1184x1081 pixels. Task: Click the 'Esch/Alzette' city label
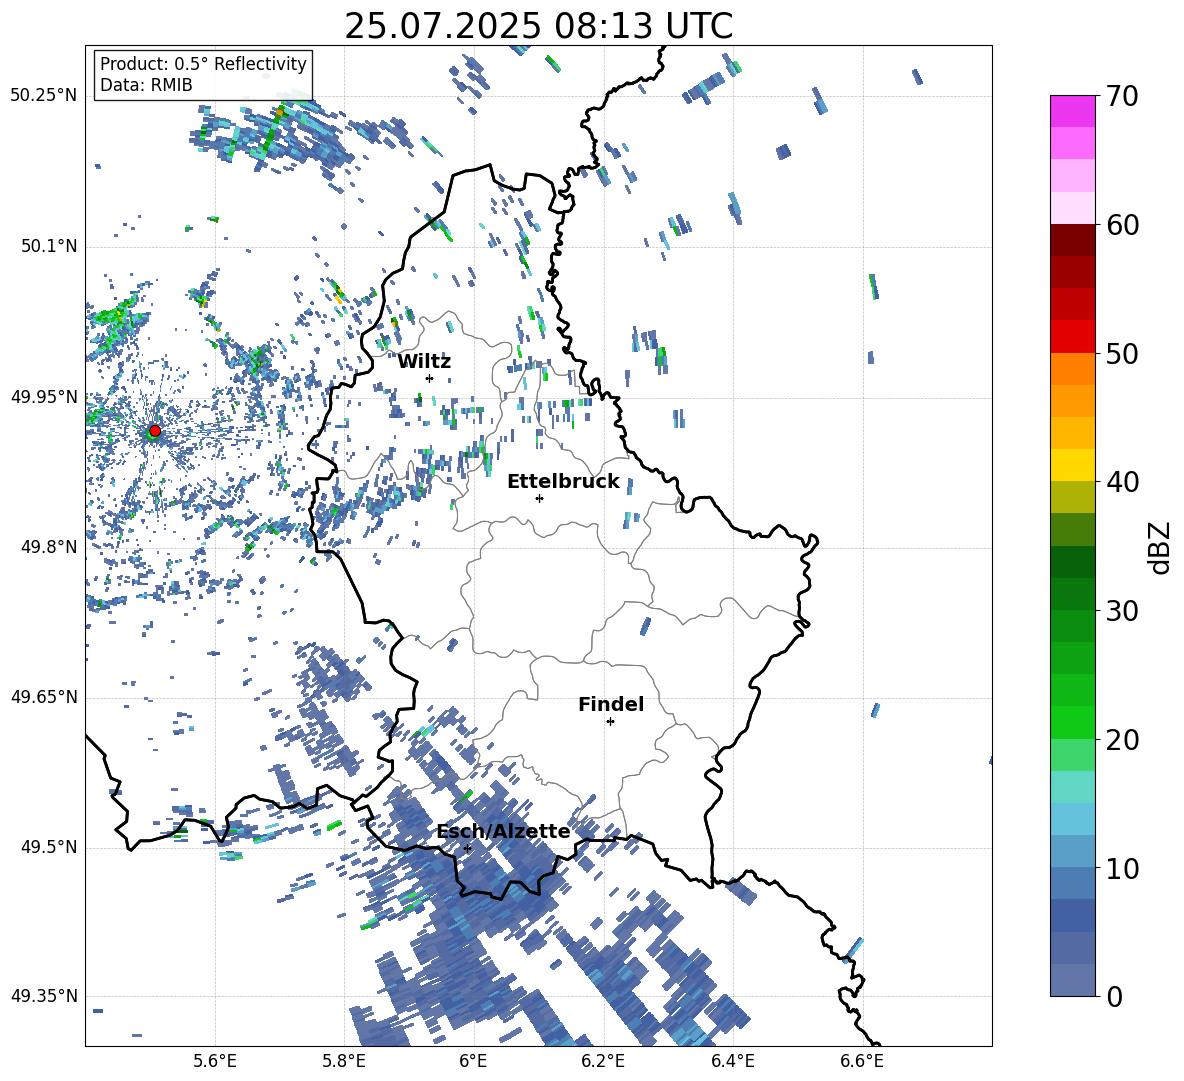[x=503, y=831]
